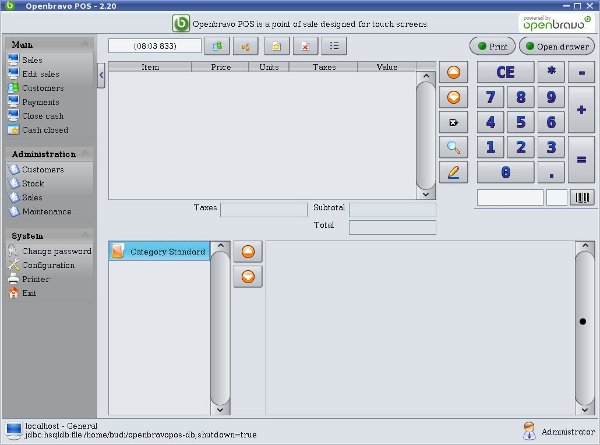Click the Total amount field

[393, 227]
